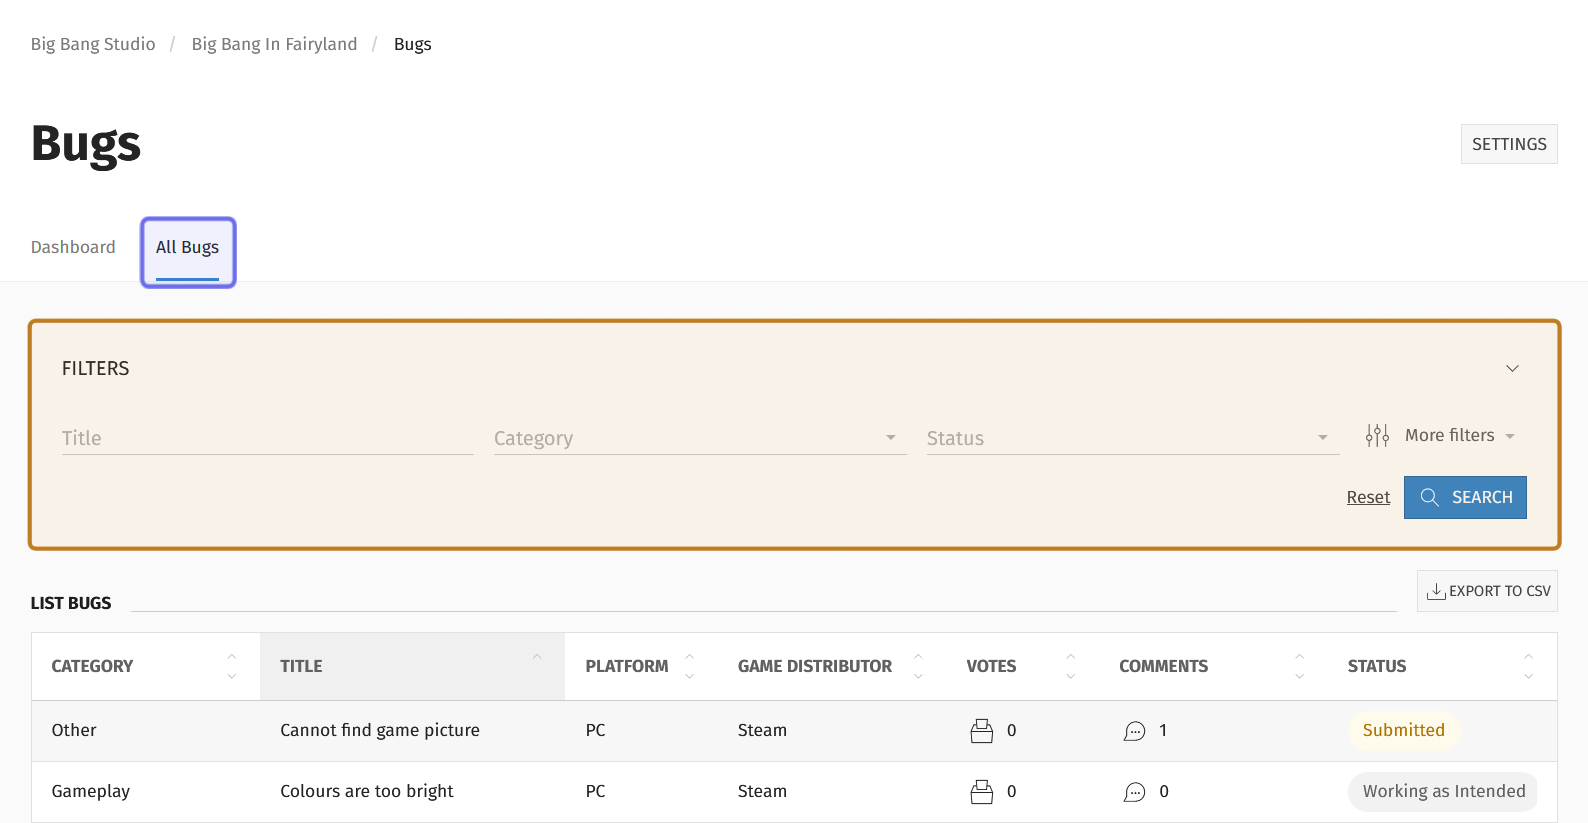Click the Gameplay category cell

91,791
